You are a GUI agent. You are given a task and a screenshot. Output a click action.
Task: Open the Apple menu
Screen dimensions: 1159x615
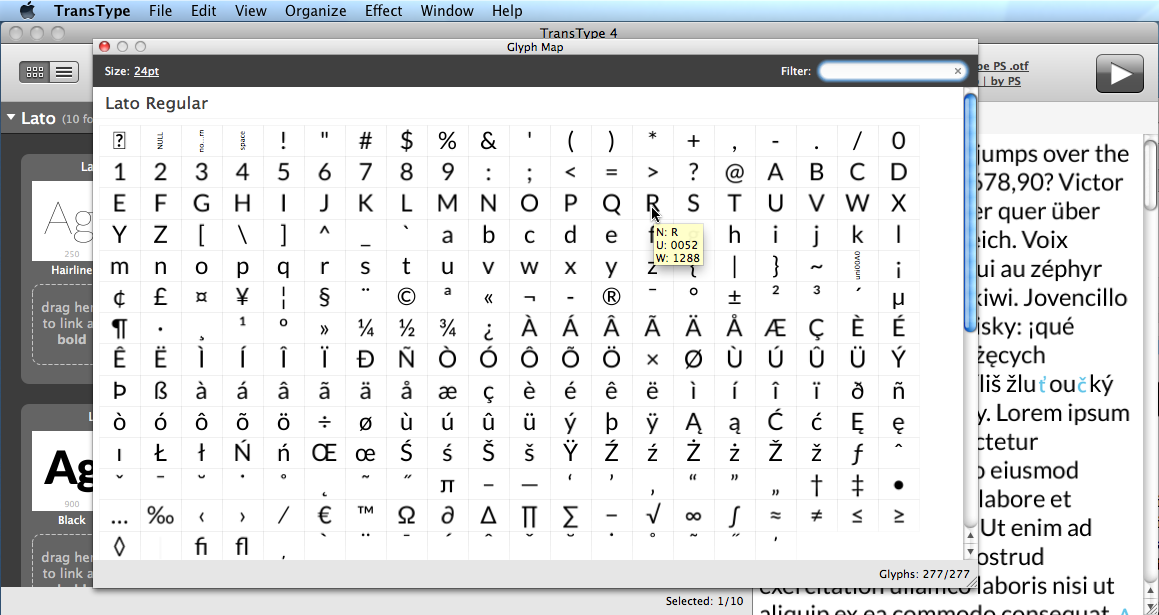click(x=27, y=10)
